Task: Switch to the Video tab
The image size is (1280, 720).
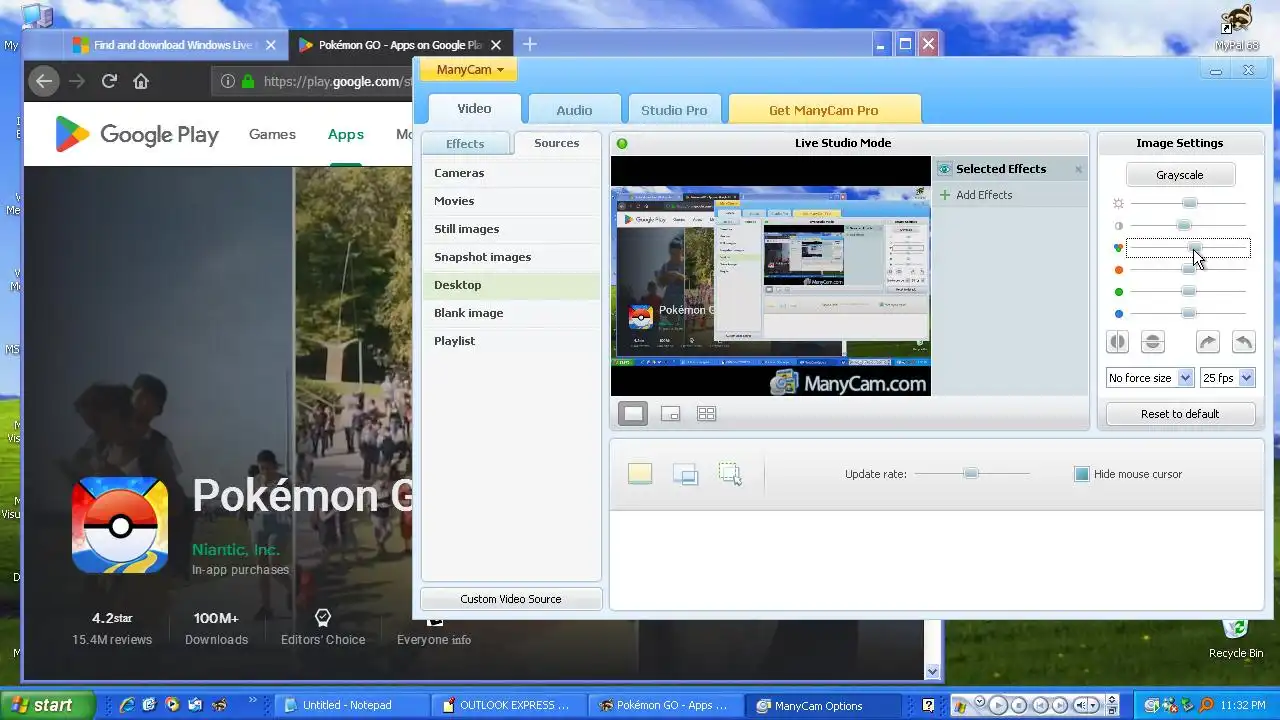Action: (474, 109)
